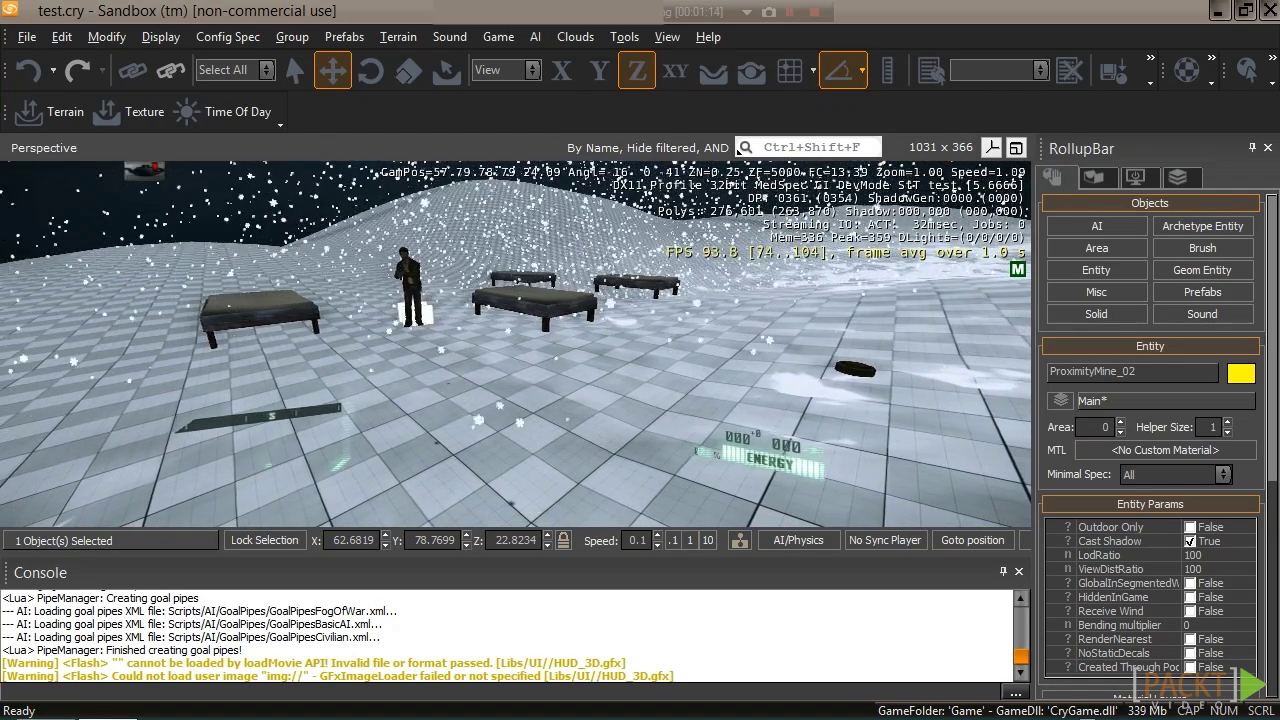Screen dimensions: 1280x720
Task: Activate the Rotate tool
Action: pyautogui.click(x=370, y=71)
